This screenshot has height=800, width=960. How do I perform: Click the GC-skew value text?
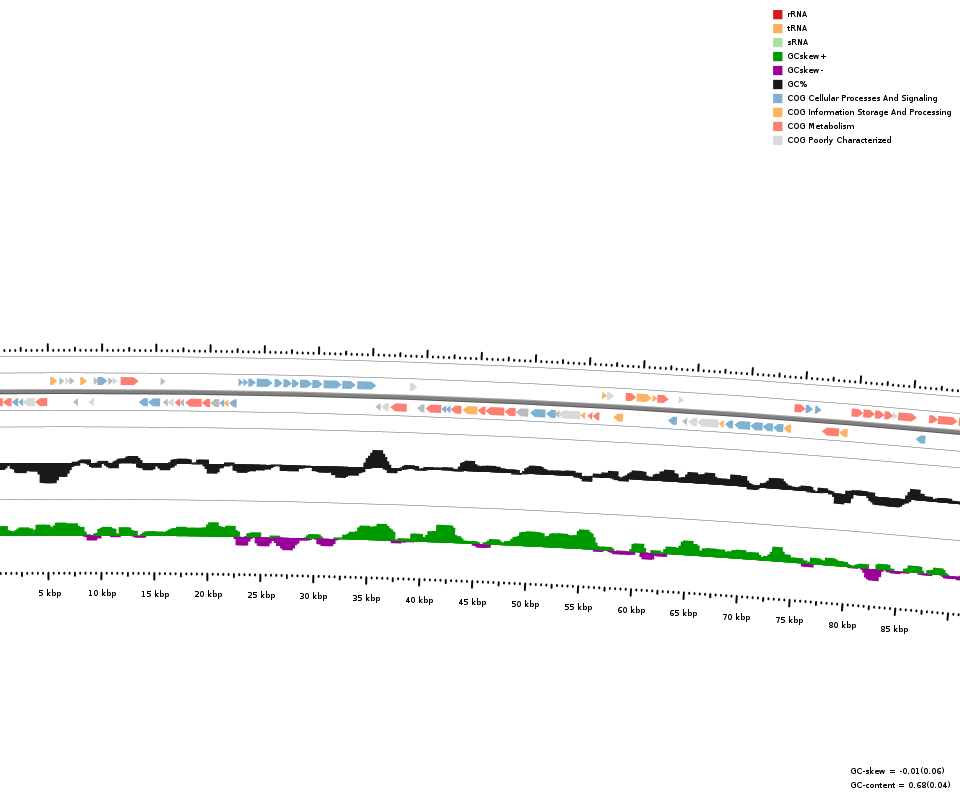tap(897, 771)
